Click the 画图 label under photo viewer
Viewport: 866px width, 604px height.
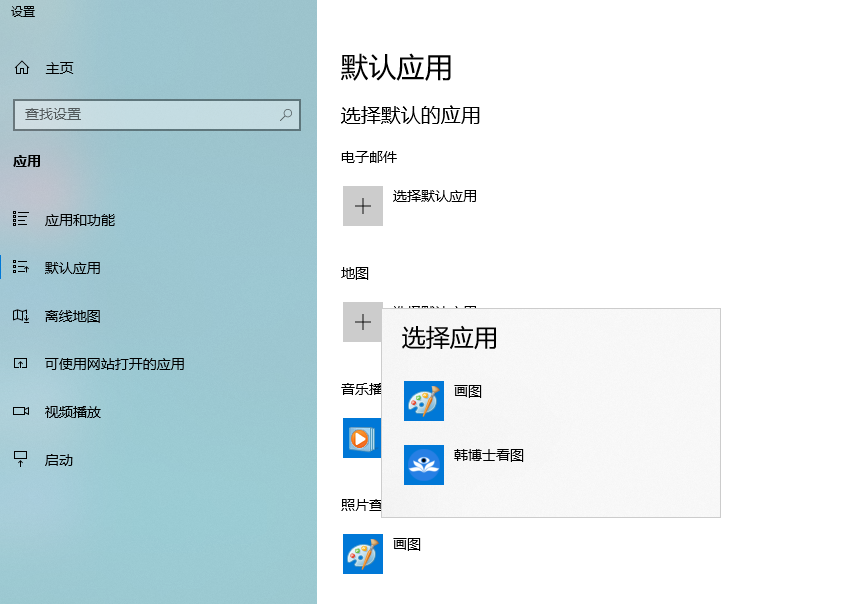407,544
